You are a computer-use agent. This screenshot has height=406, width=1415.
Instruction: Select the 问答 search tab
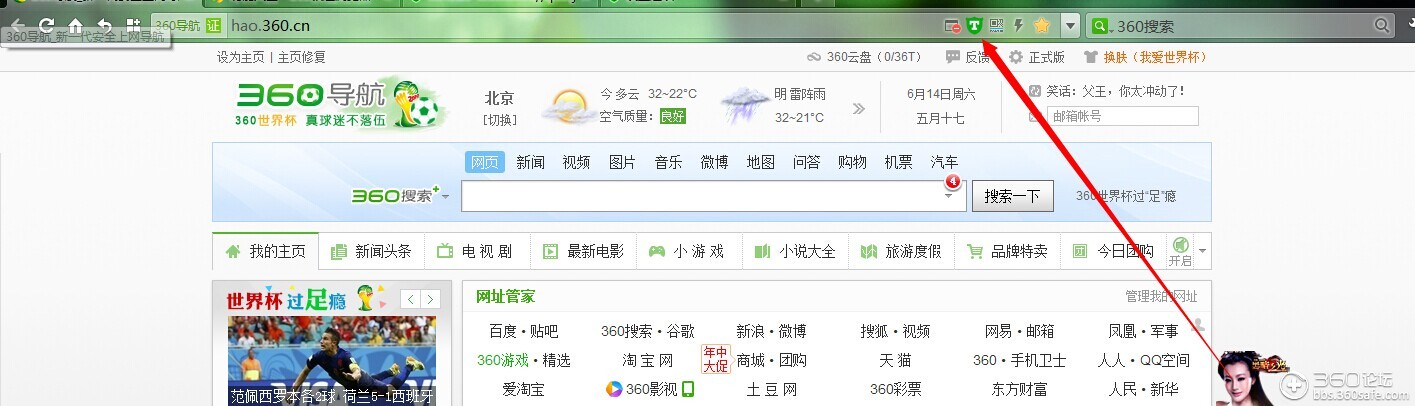(806, 162)
